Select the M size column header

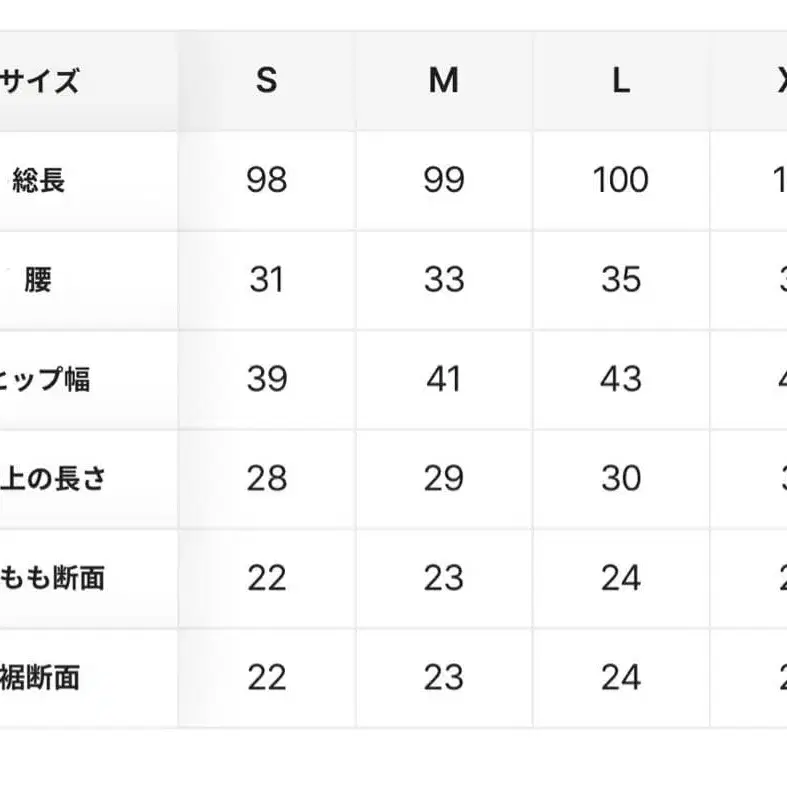[443, 81]
